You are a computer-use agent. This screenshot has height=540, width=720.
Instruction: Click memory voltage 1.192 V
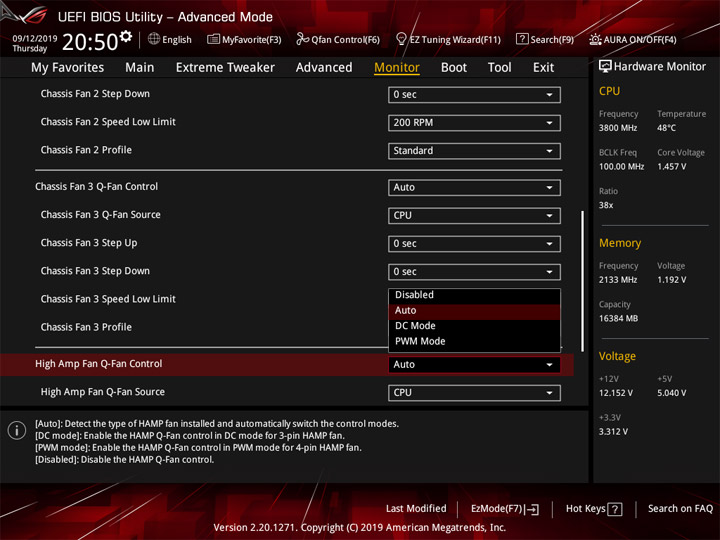click(x=671, y=280)
